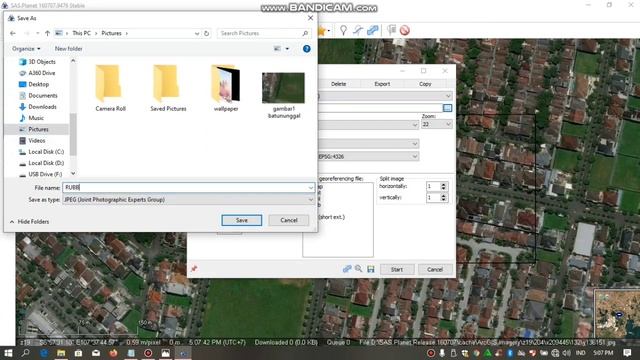Screen dimensions: 640x360
Task: Open volume control in system tray
Action: click(x=566, y=353)
